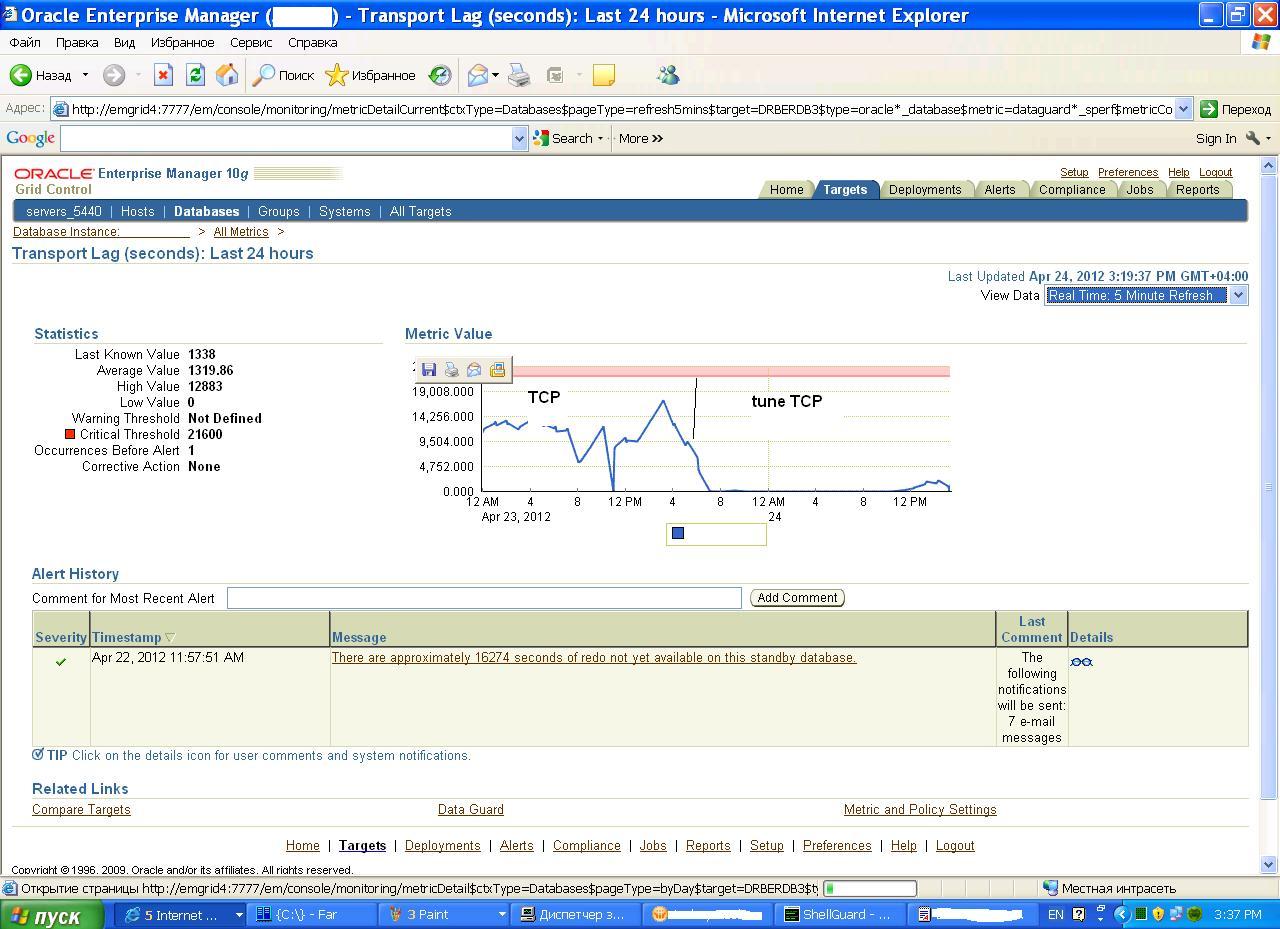Click the blue chart legend swatch

(x=678, y=534)
